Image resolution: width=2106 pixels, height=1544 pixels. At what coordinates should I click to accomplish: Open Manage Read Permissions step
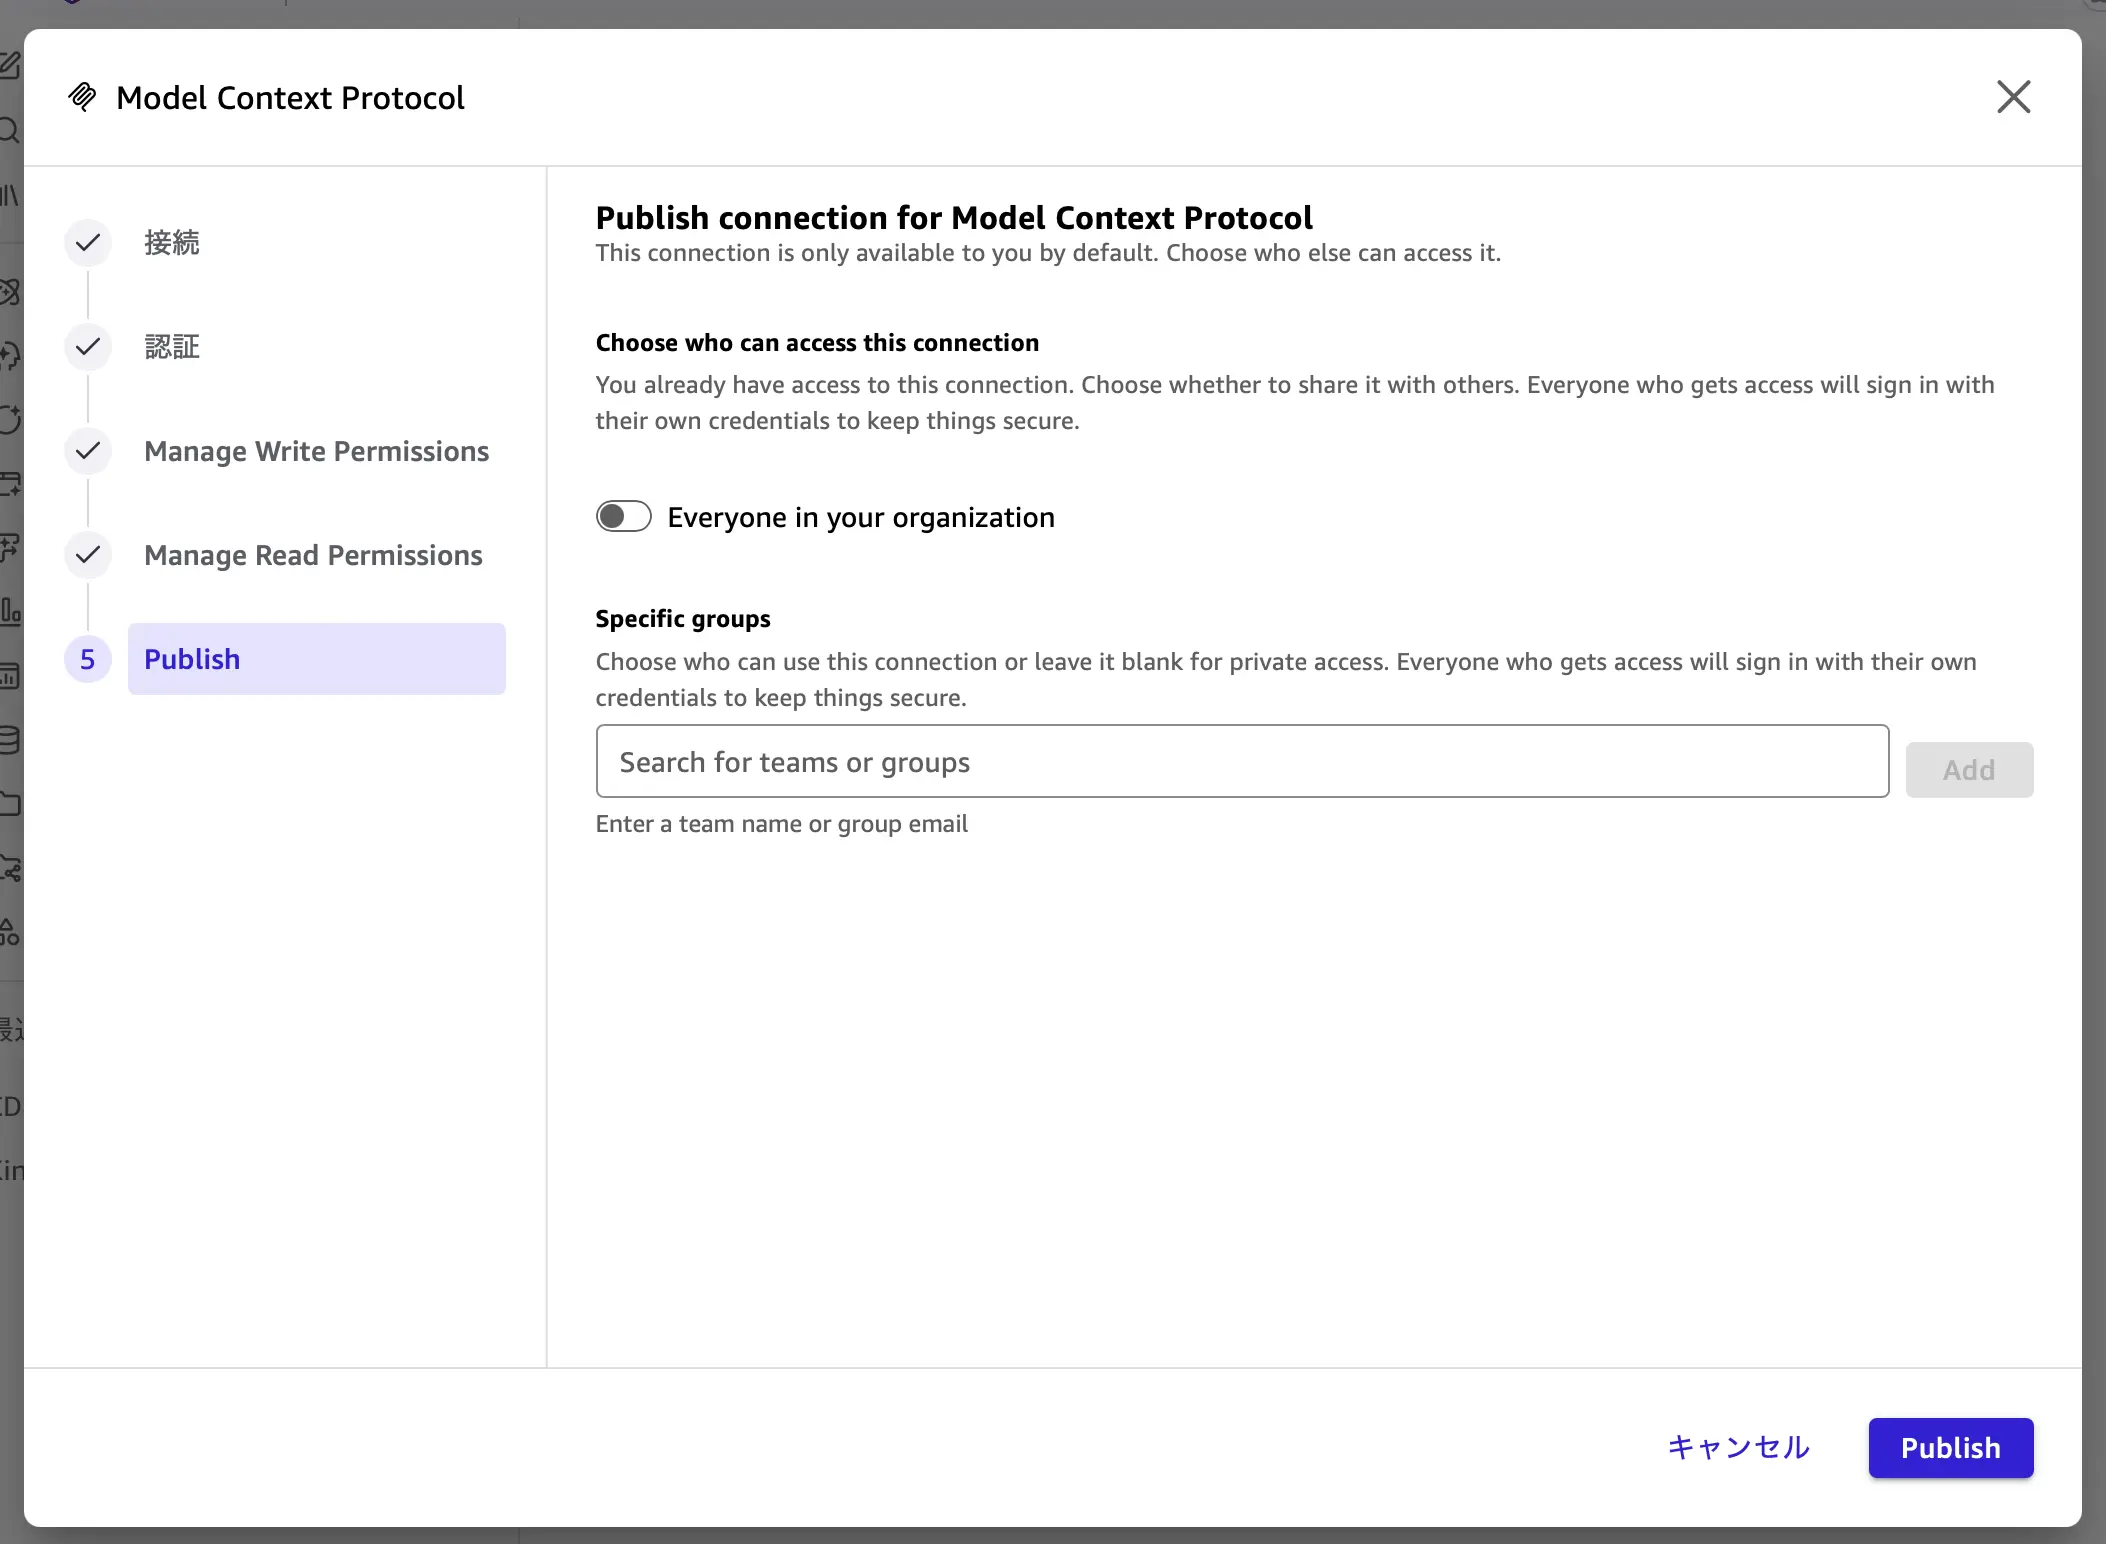313,555
